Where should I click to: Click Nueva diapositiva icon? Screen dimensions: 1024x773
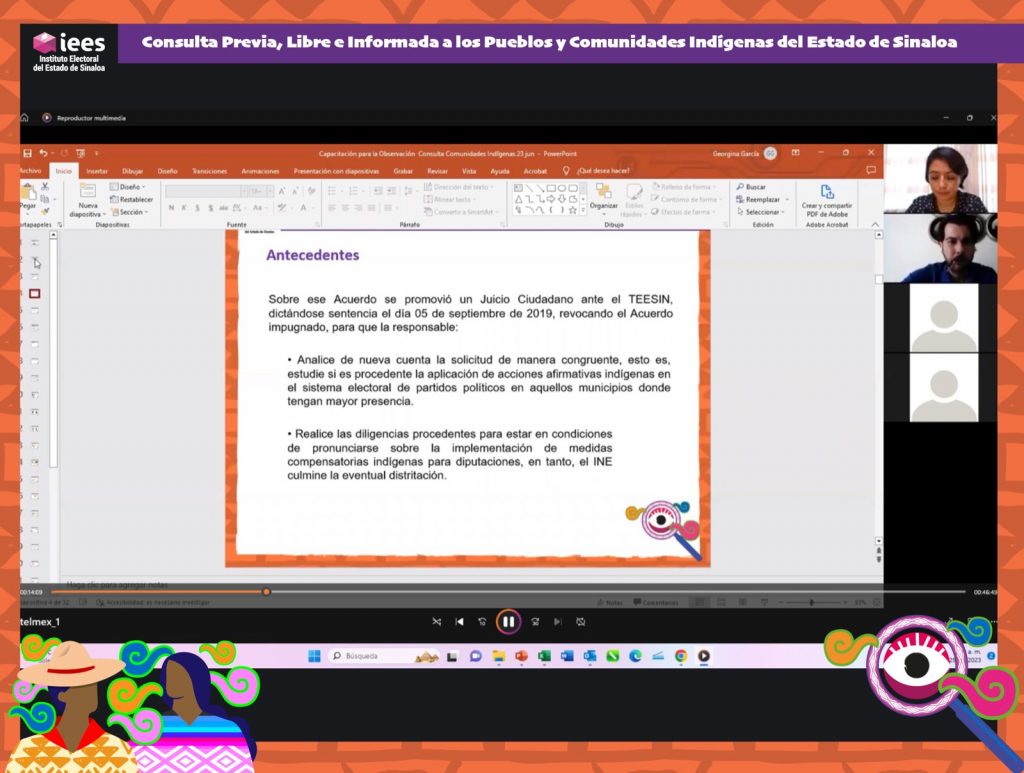pos(85,200)
